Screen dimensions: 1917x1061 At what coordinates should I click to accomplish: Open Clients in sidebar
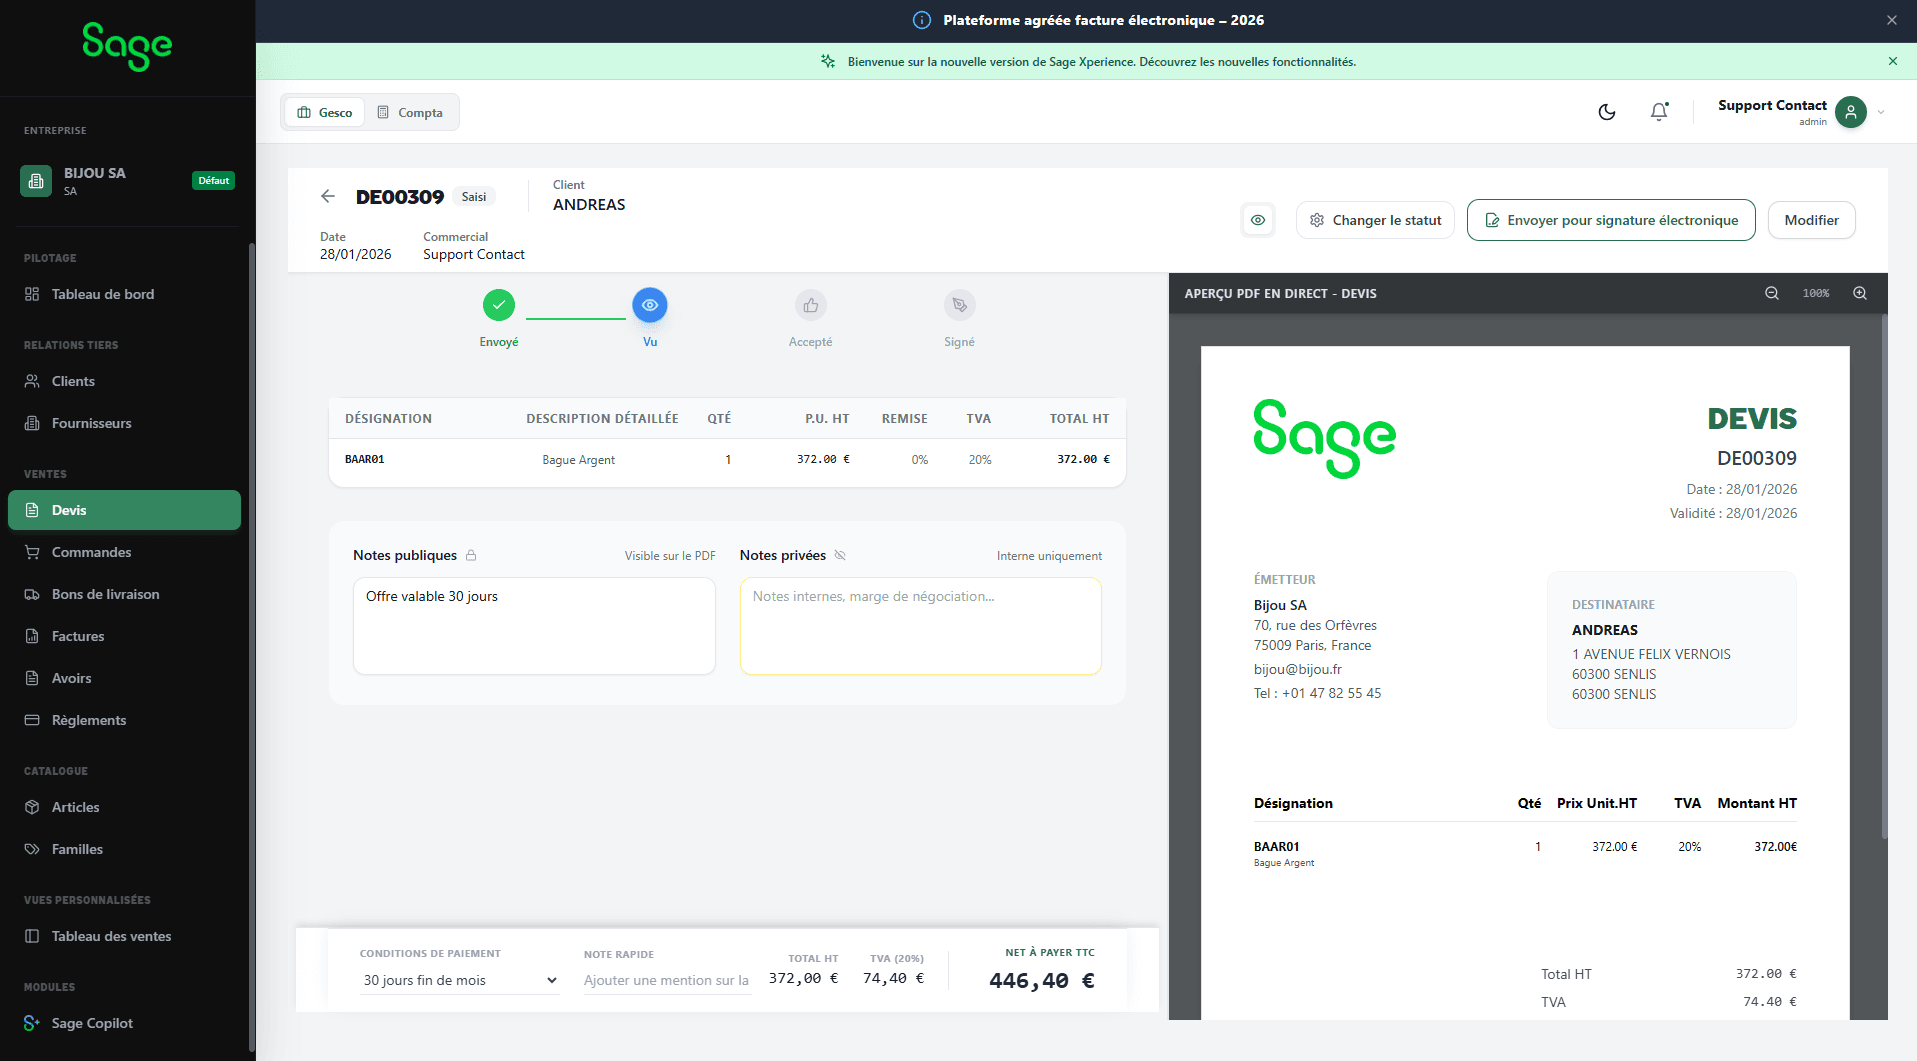coord(124,381)
